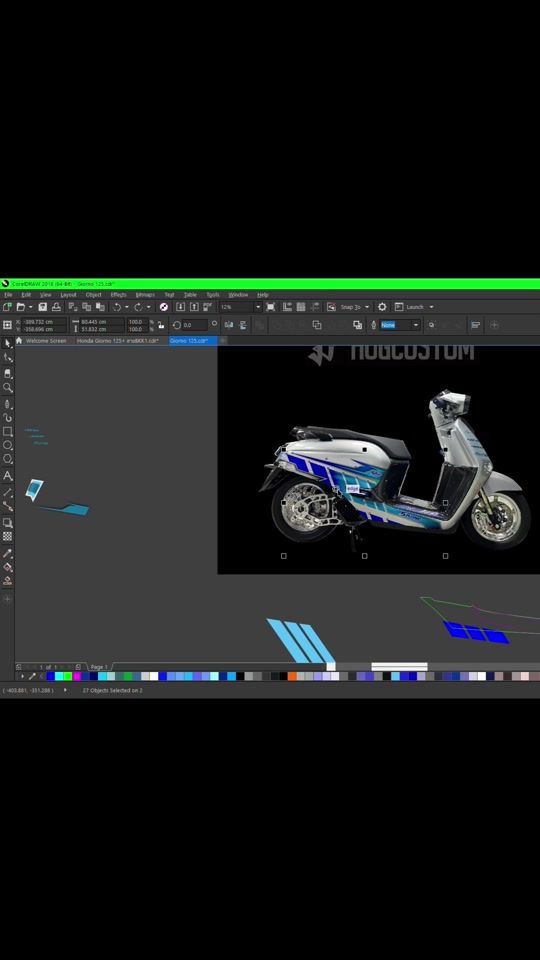Toggle Mirror vertically button

pos(243,325)
